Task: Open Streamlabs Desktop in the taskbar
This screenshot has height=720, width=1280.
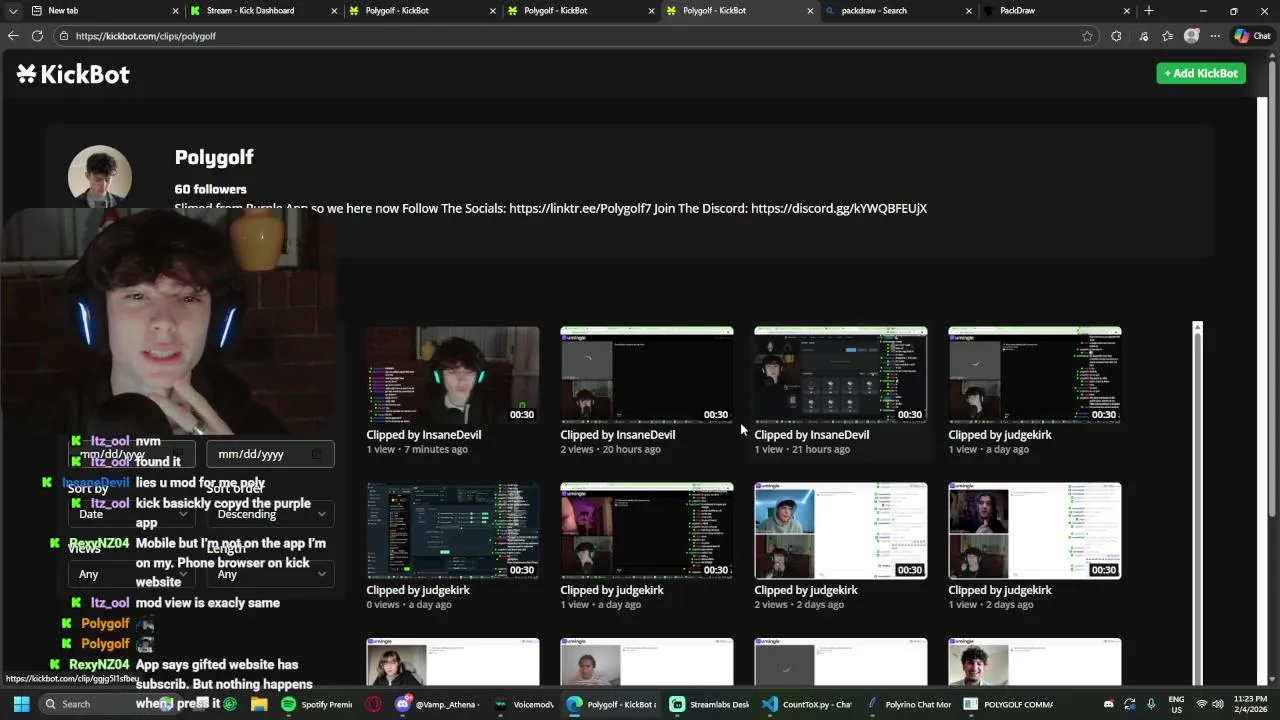Action: pos(709,704)
